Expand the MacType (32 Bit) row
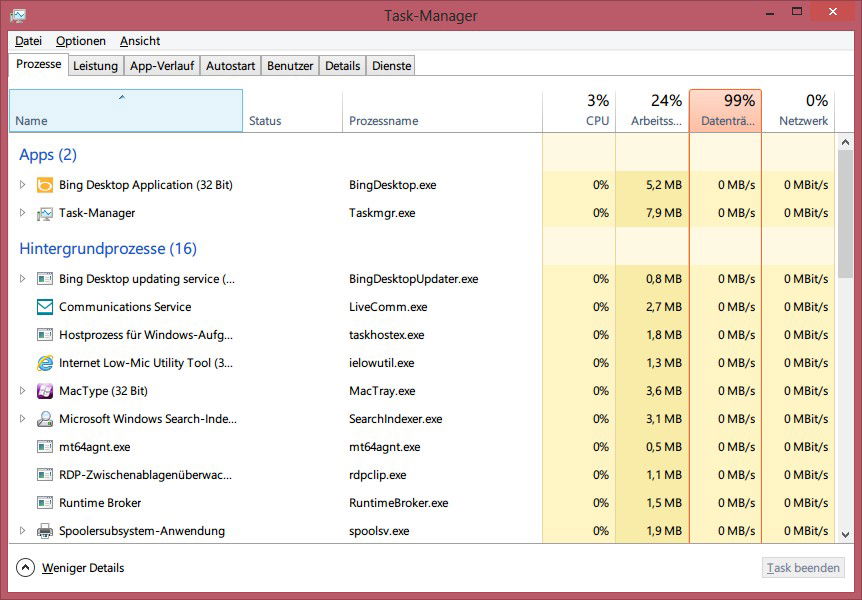862x600 pixels. coord(22,391)
